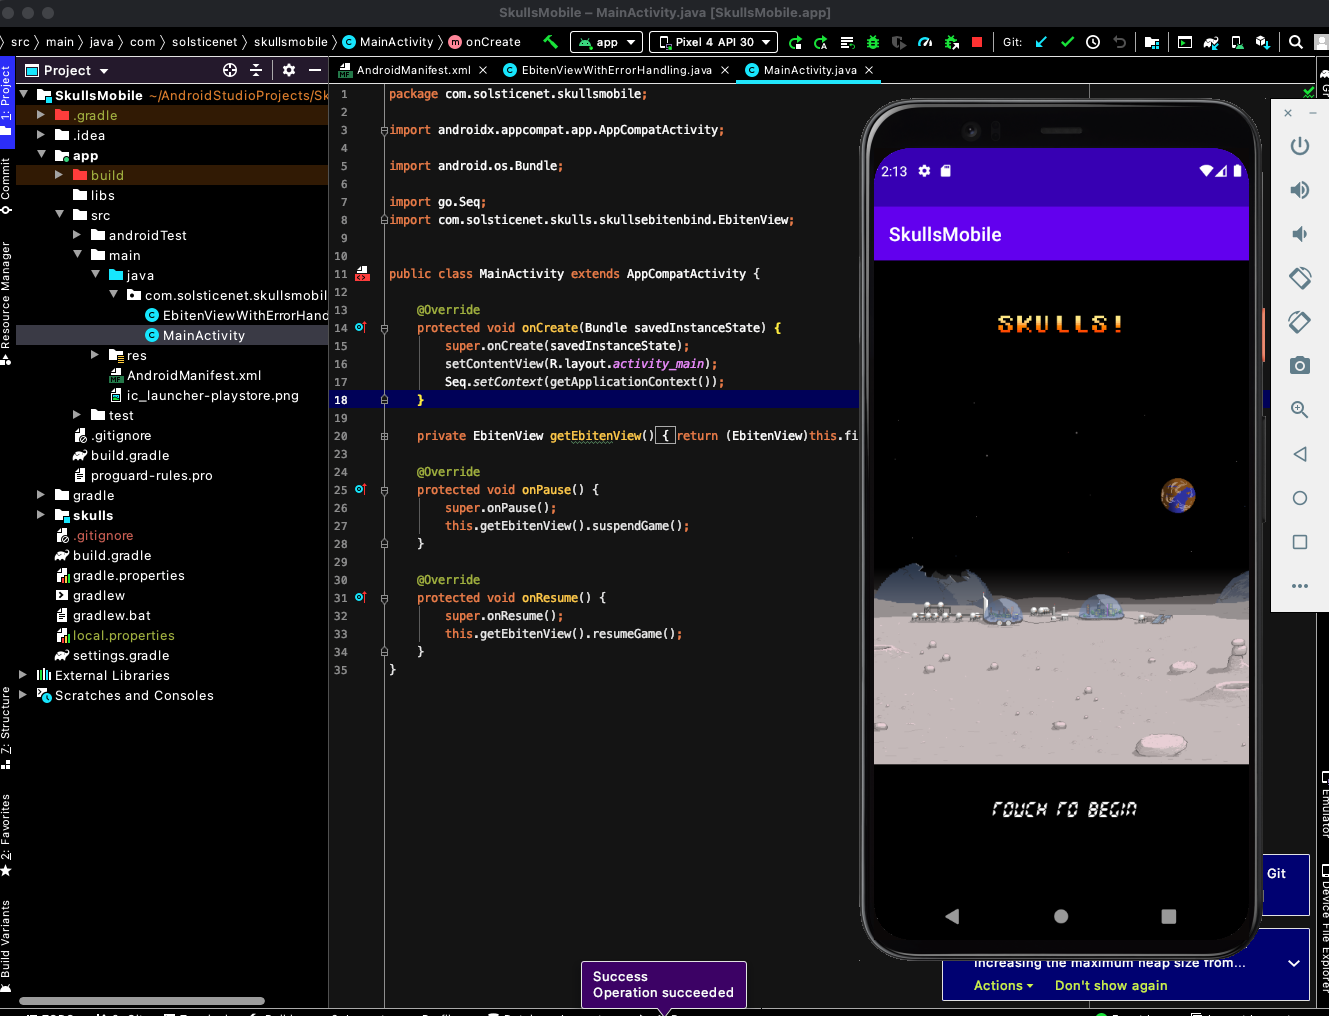Expand the androidTest folder
Screen dimensions: 1329x1016
(77, 235)
